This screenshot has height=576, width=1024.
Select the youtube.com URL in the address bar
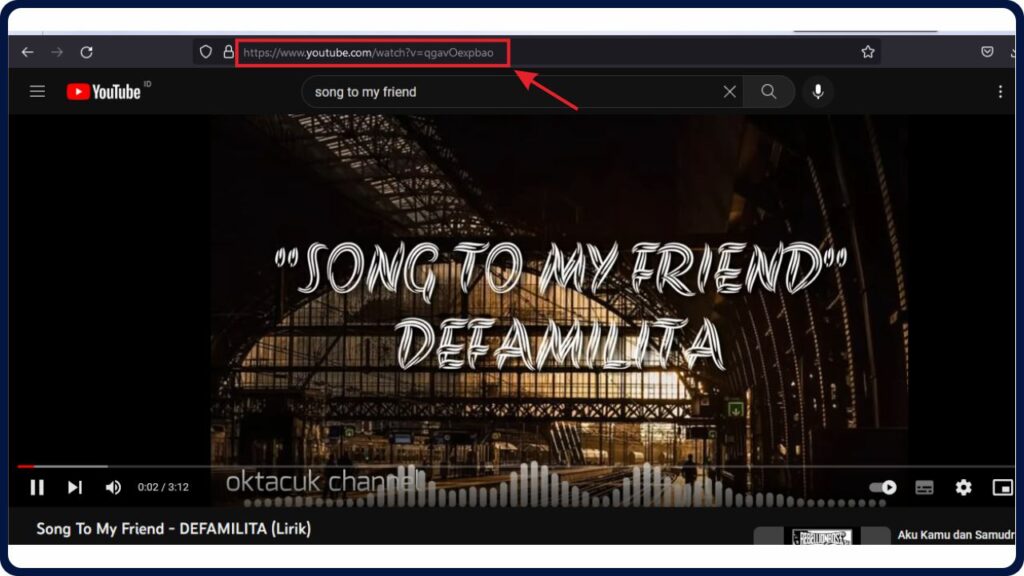[369, 53]
